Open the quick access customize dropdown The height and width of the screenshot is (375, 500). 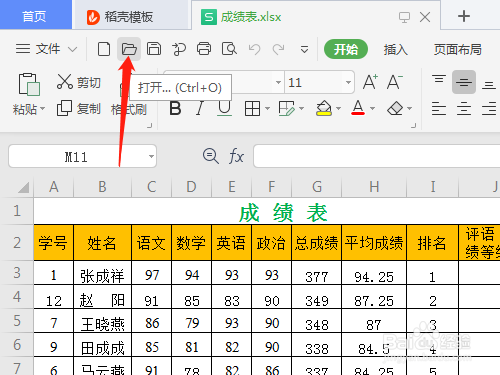tap(304, 50)
